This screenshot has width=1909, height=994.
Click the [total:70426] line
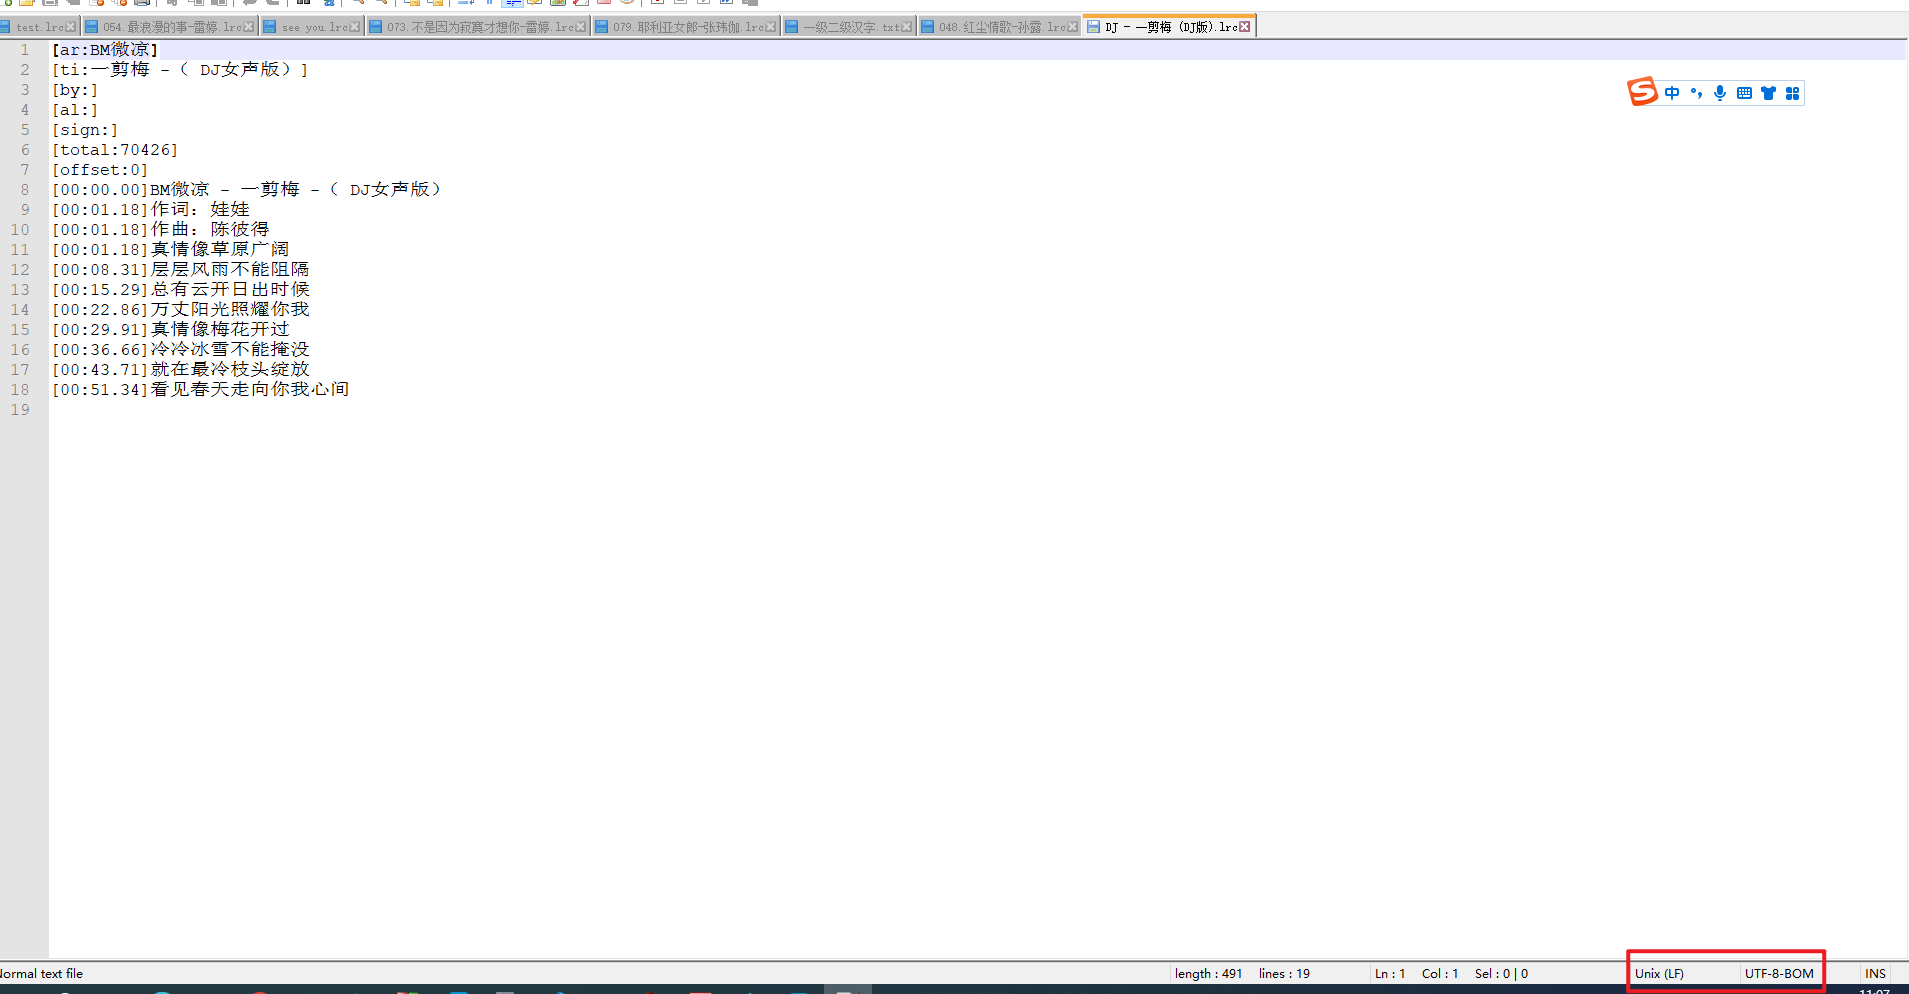(x=115, y=150)
